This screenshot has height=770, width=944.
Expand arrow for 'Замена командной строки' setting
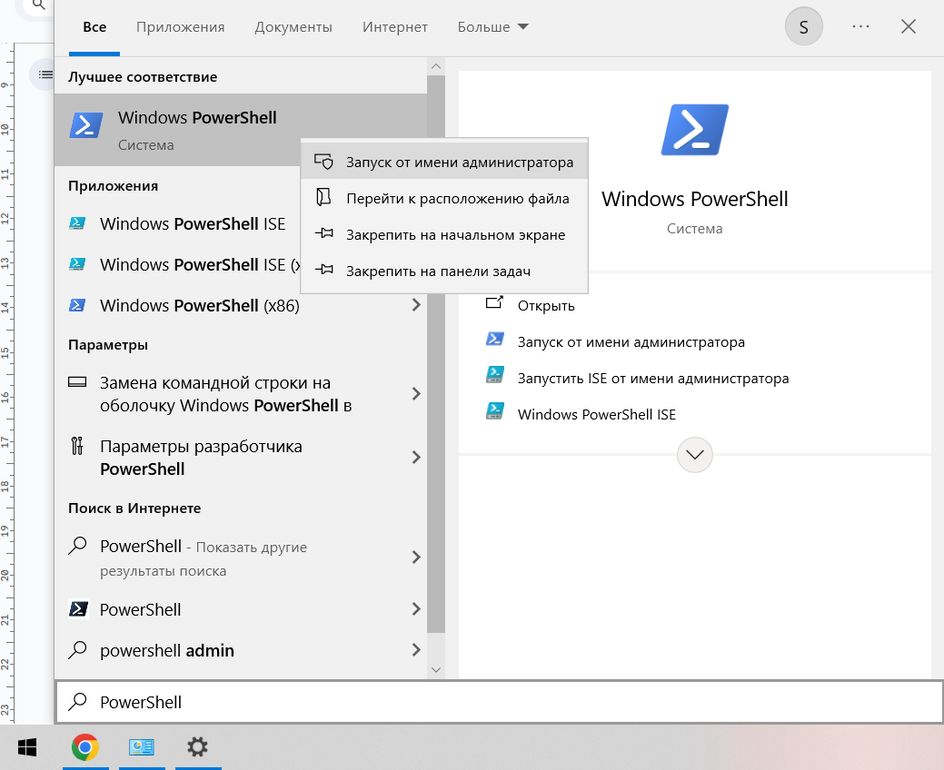tap(416, 394)
